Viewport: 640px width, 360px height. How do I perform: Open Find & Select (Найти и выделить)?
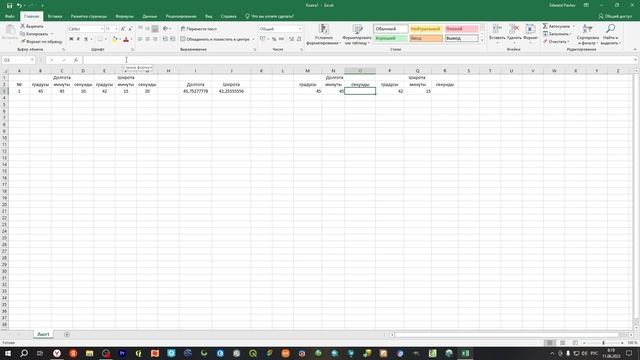tap(611, 34)
